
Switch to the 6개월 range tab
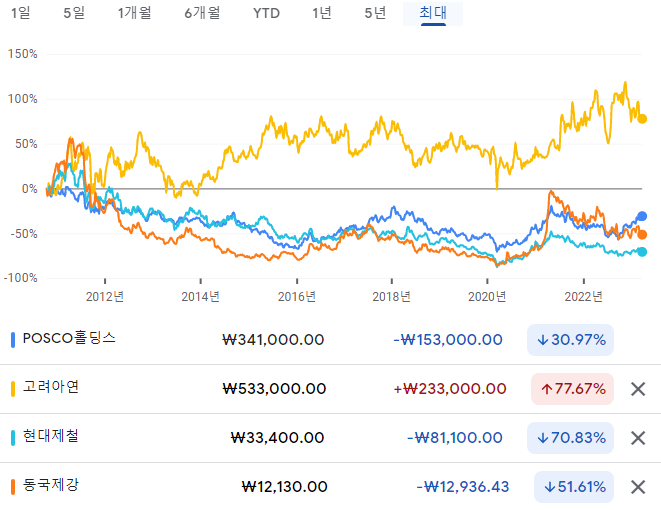tap(202, 13)
